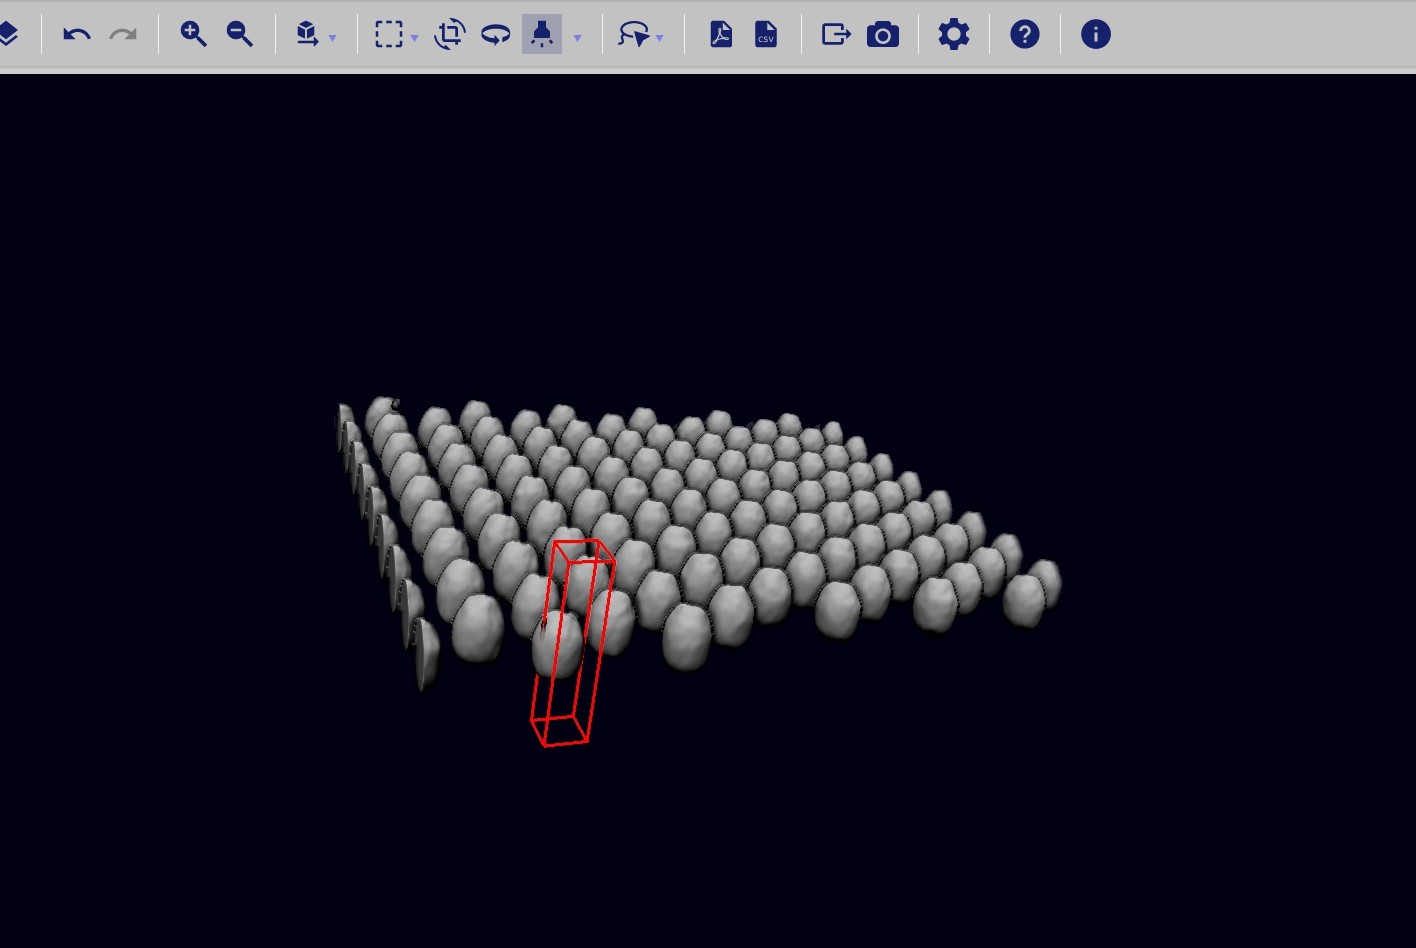Image resolution: width=1416 pixels, height=948 pixels.
Task: Export data as CSV file
Action: (x=766, y=35)
